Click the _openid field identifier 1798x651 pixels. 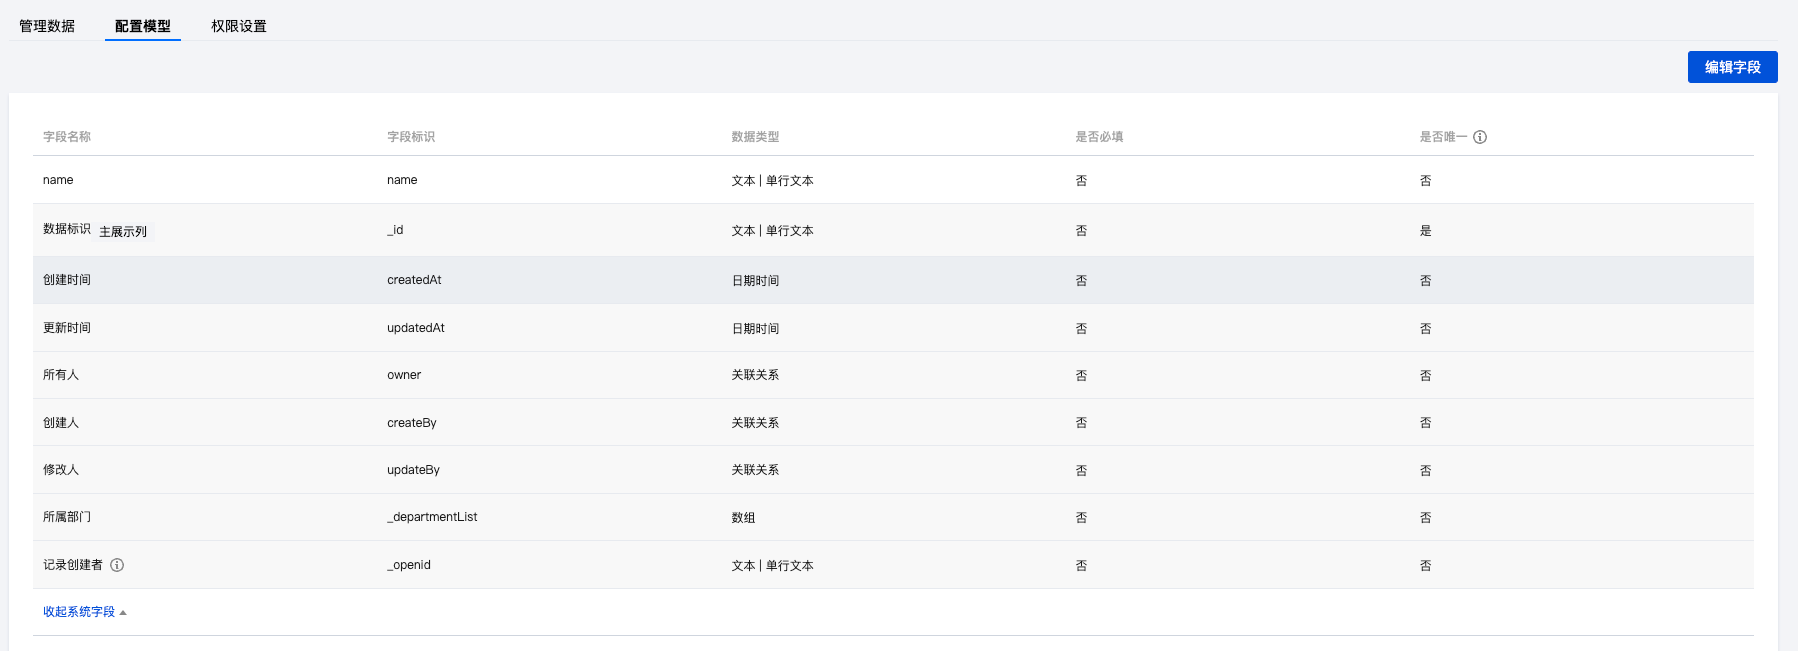(409, 565)
